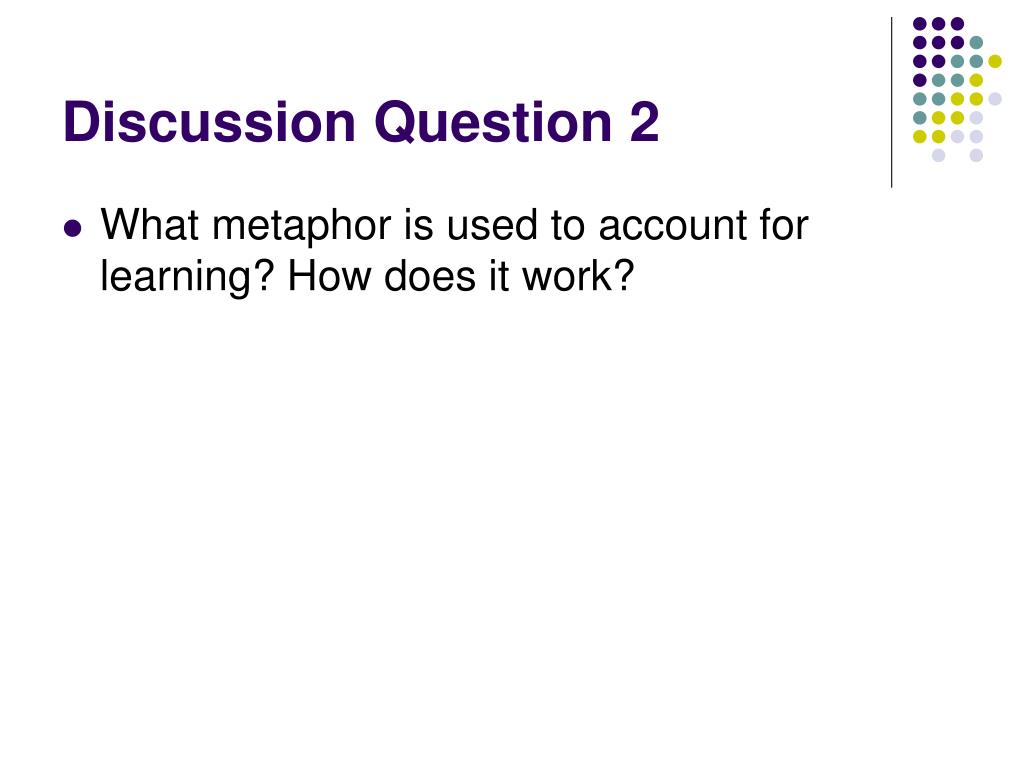The width and height of the screenshot is (1024, 768).
Task: Click the bottom-left yellow dot in the seventh row
Action: [x=920, y=136]
